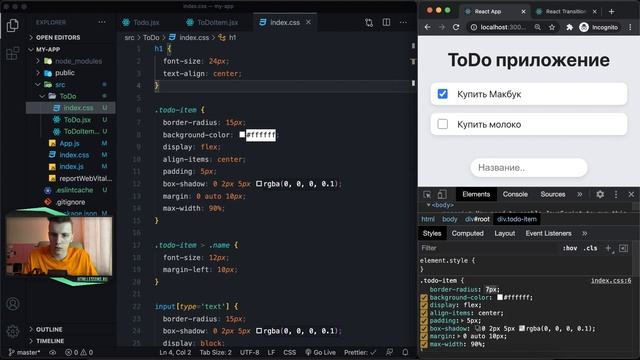
Task: Open the Chrome three-dot menu
Action: [631, 27]
